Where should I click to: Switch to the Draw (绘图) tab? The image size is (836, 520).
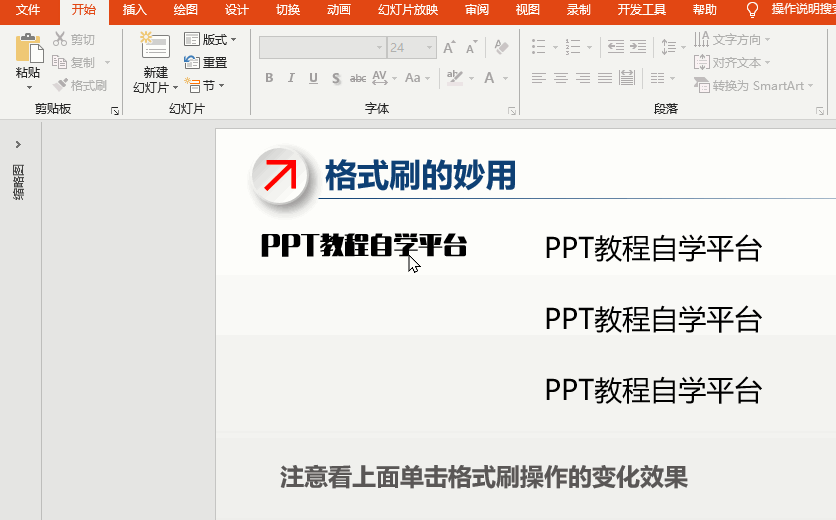coord(185,10)
